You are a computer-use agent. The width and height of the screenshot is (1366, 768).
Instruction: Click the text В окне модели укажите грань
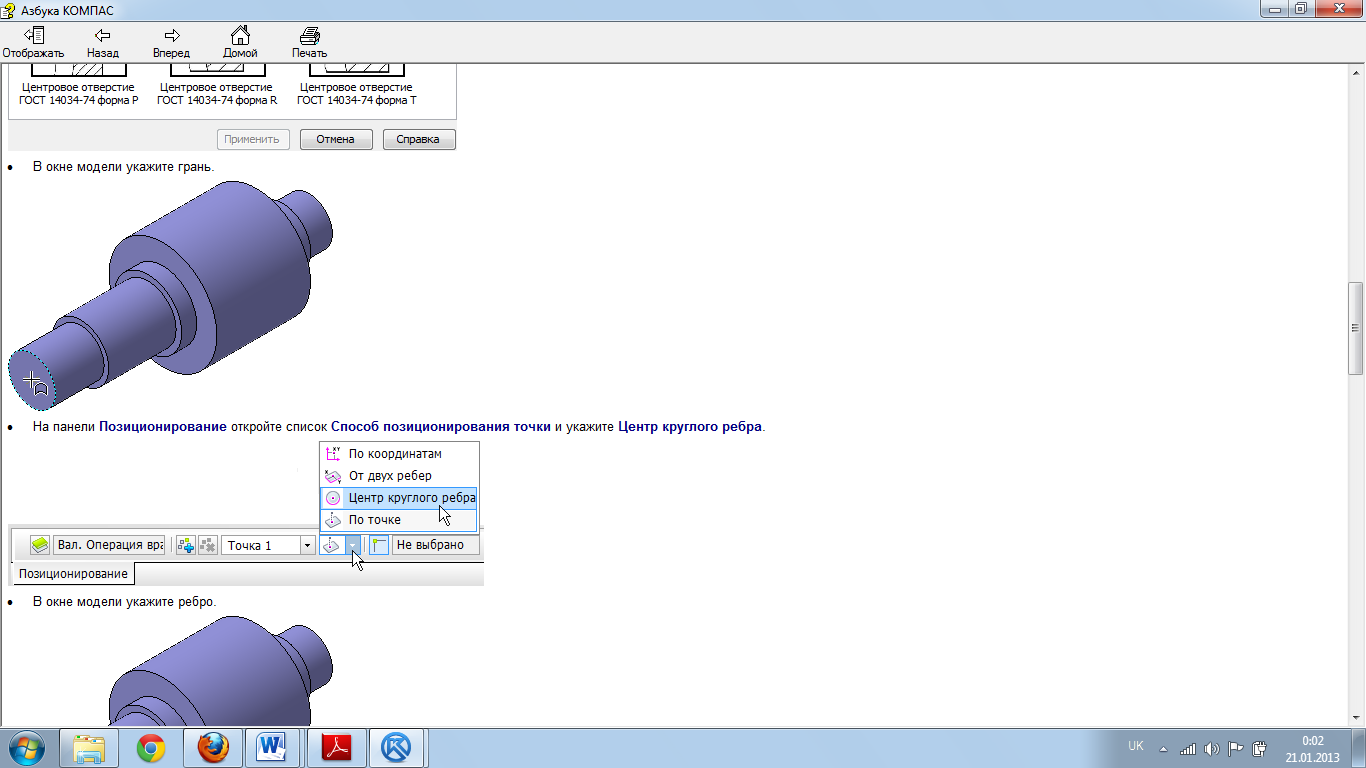(x=123, y=166)
